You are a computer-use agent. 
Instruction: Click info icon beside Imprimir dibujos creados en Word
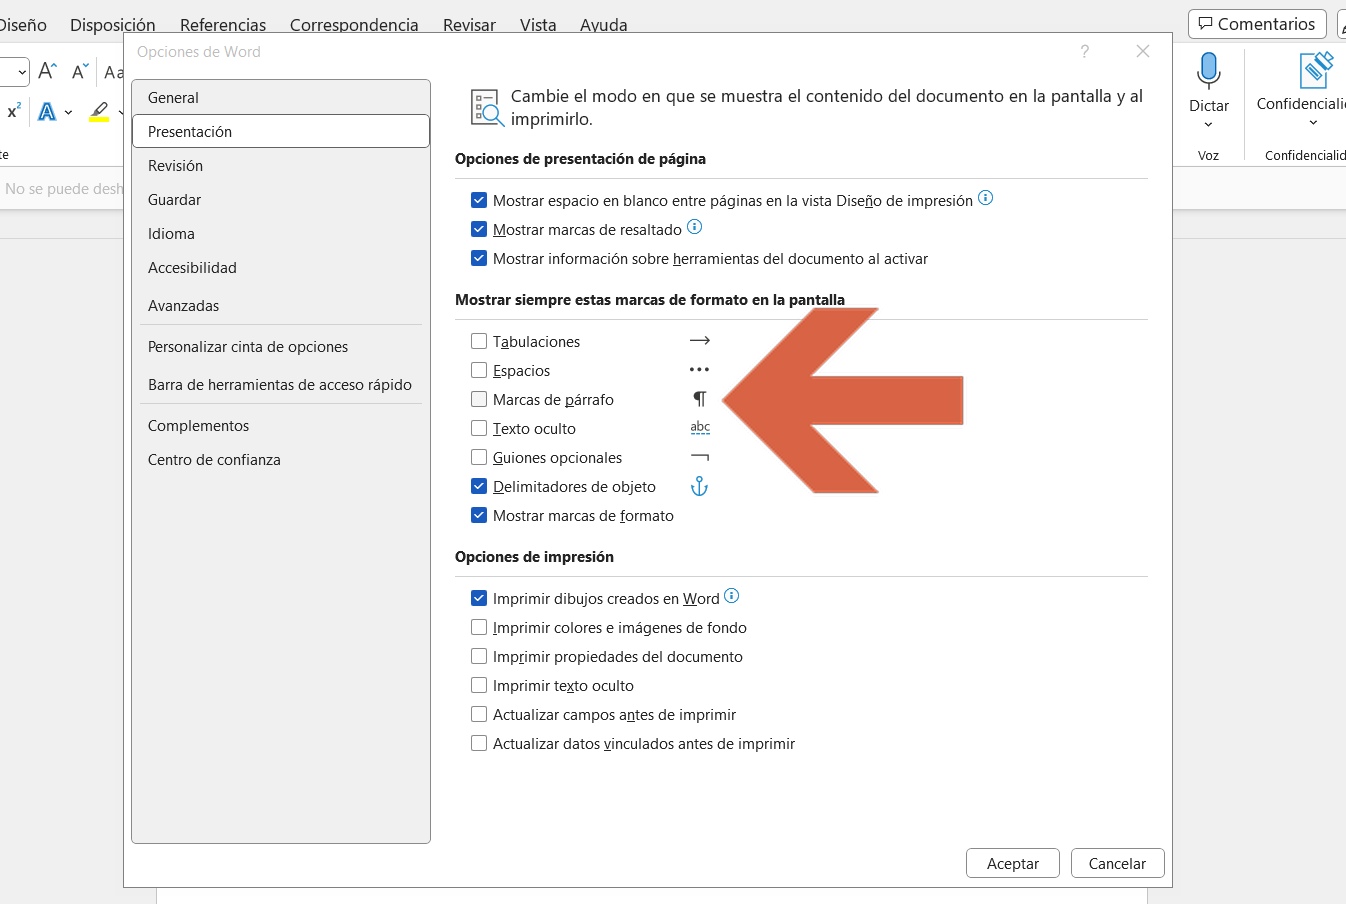(x=731, y=596)
